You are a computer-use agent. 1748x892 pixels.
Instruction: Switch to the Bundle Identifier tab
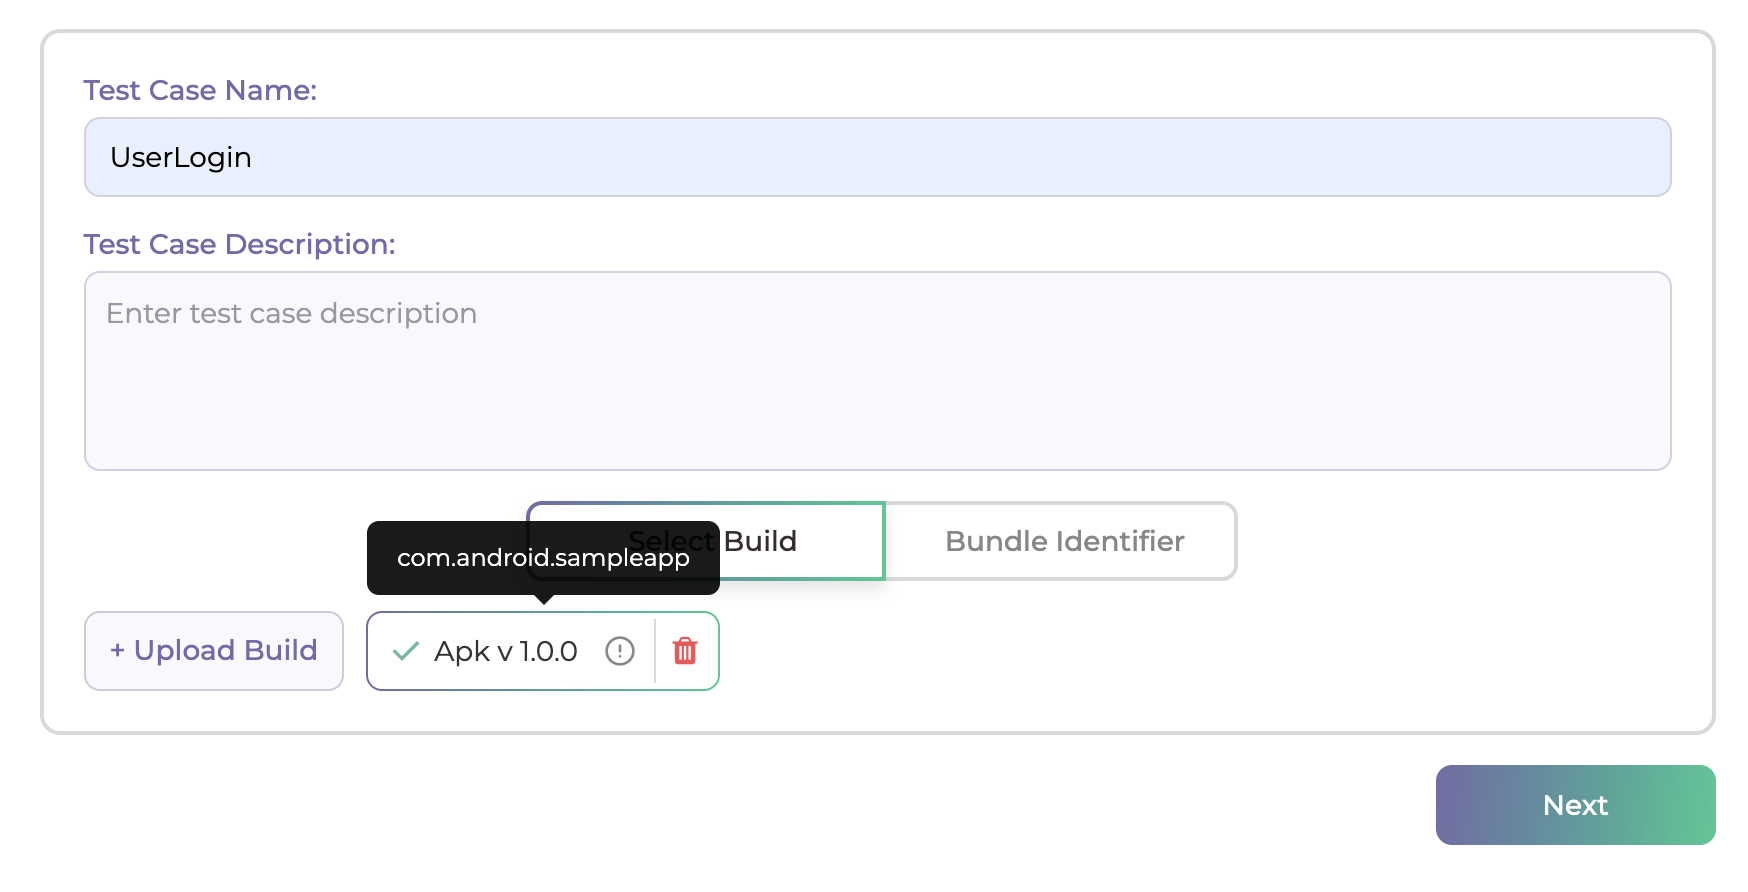(1063, 541)
